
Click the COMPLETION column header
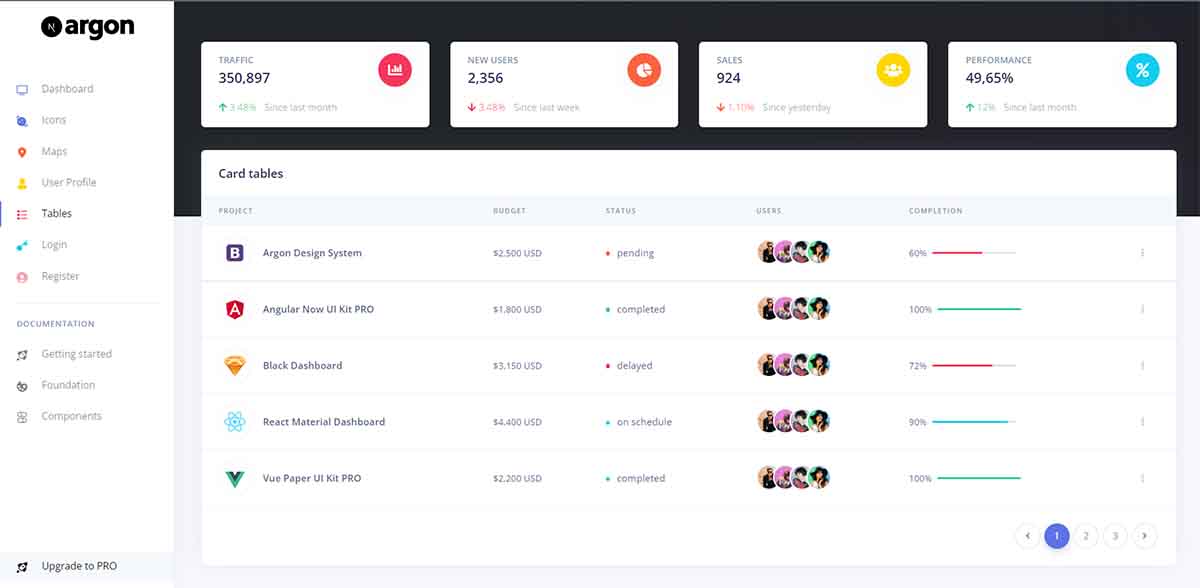(936, 211)
